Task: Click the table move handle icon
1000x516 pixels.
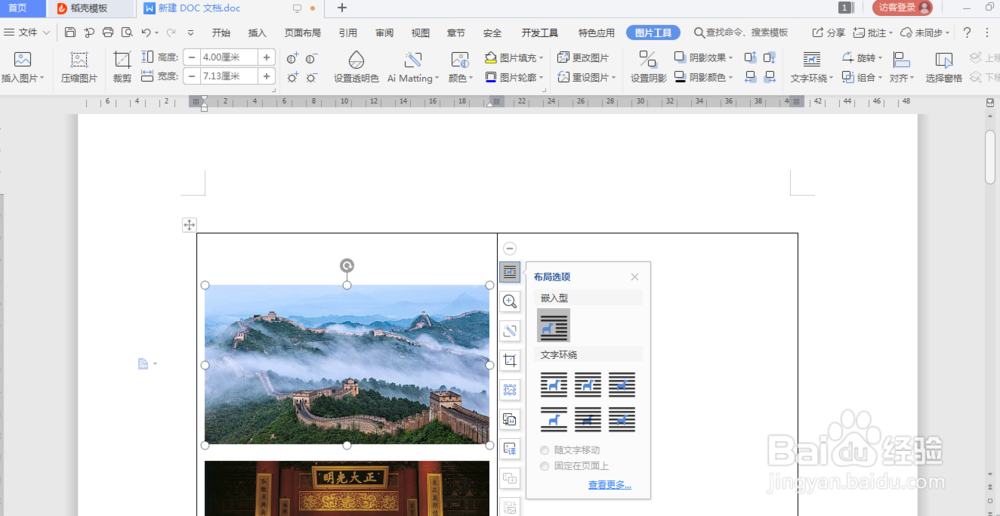Action: coord(189,225)
